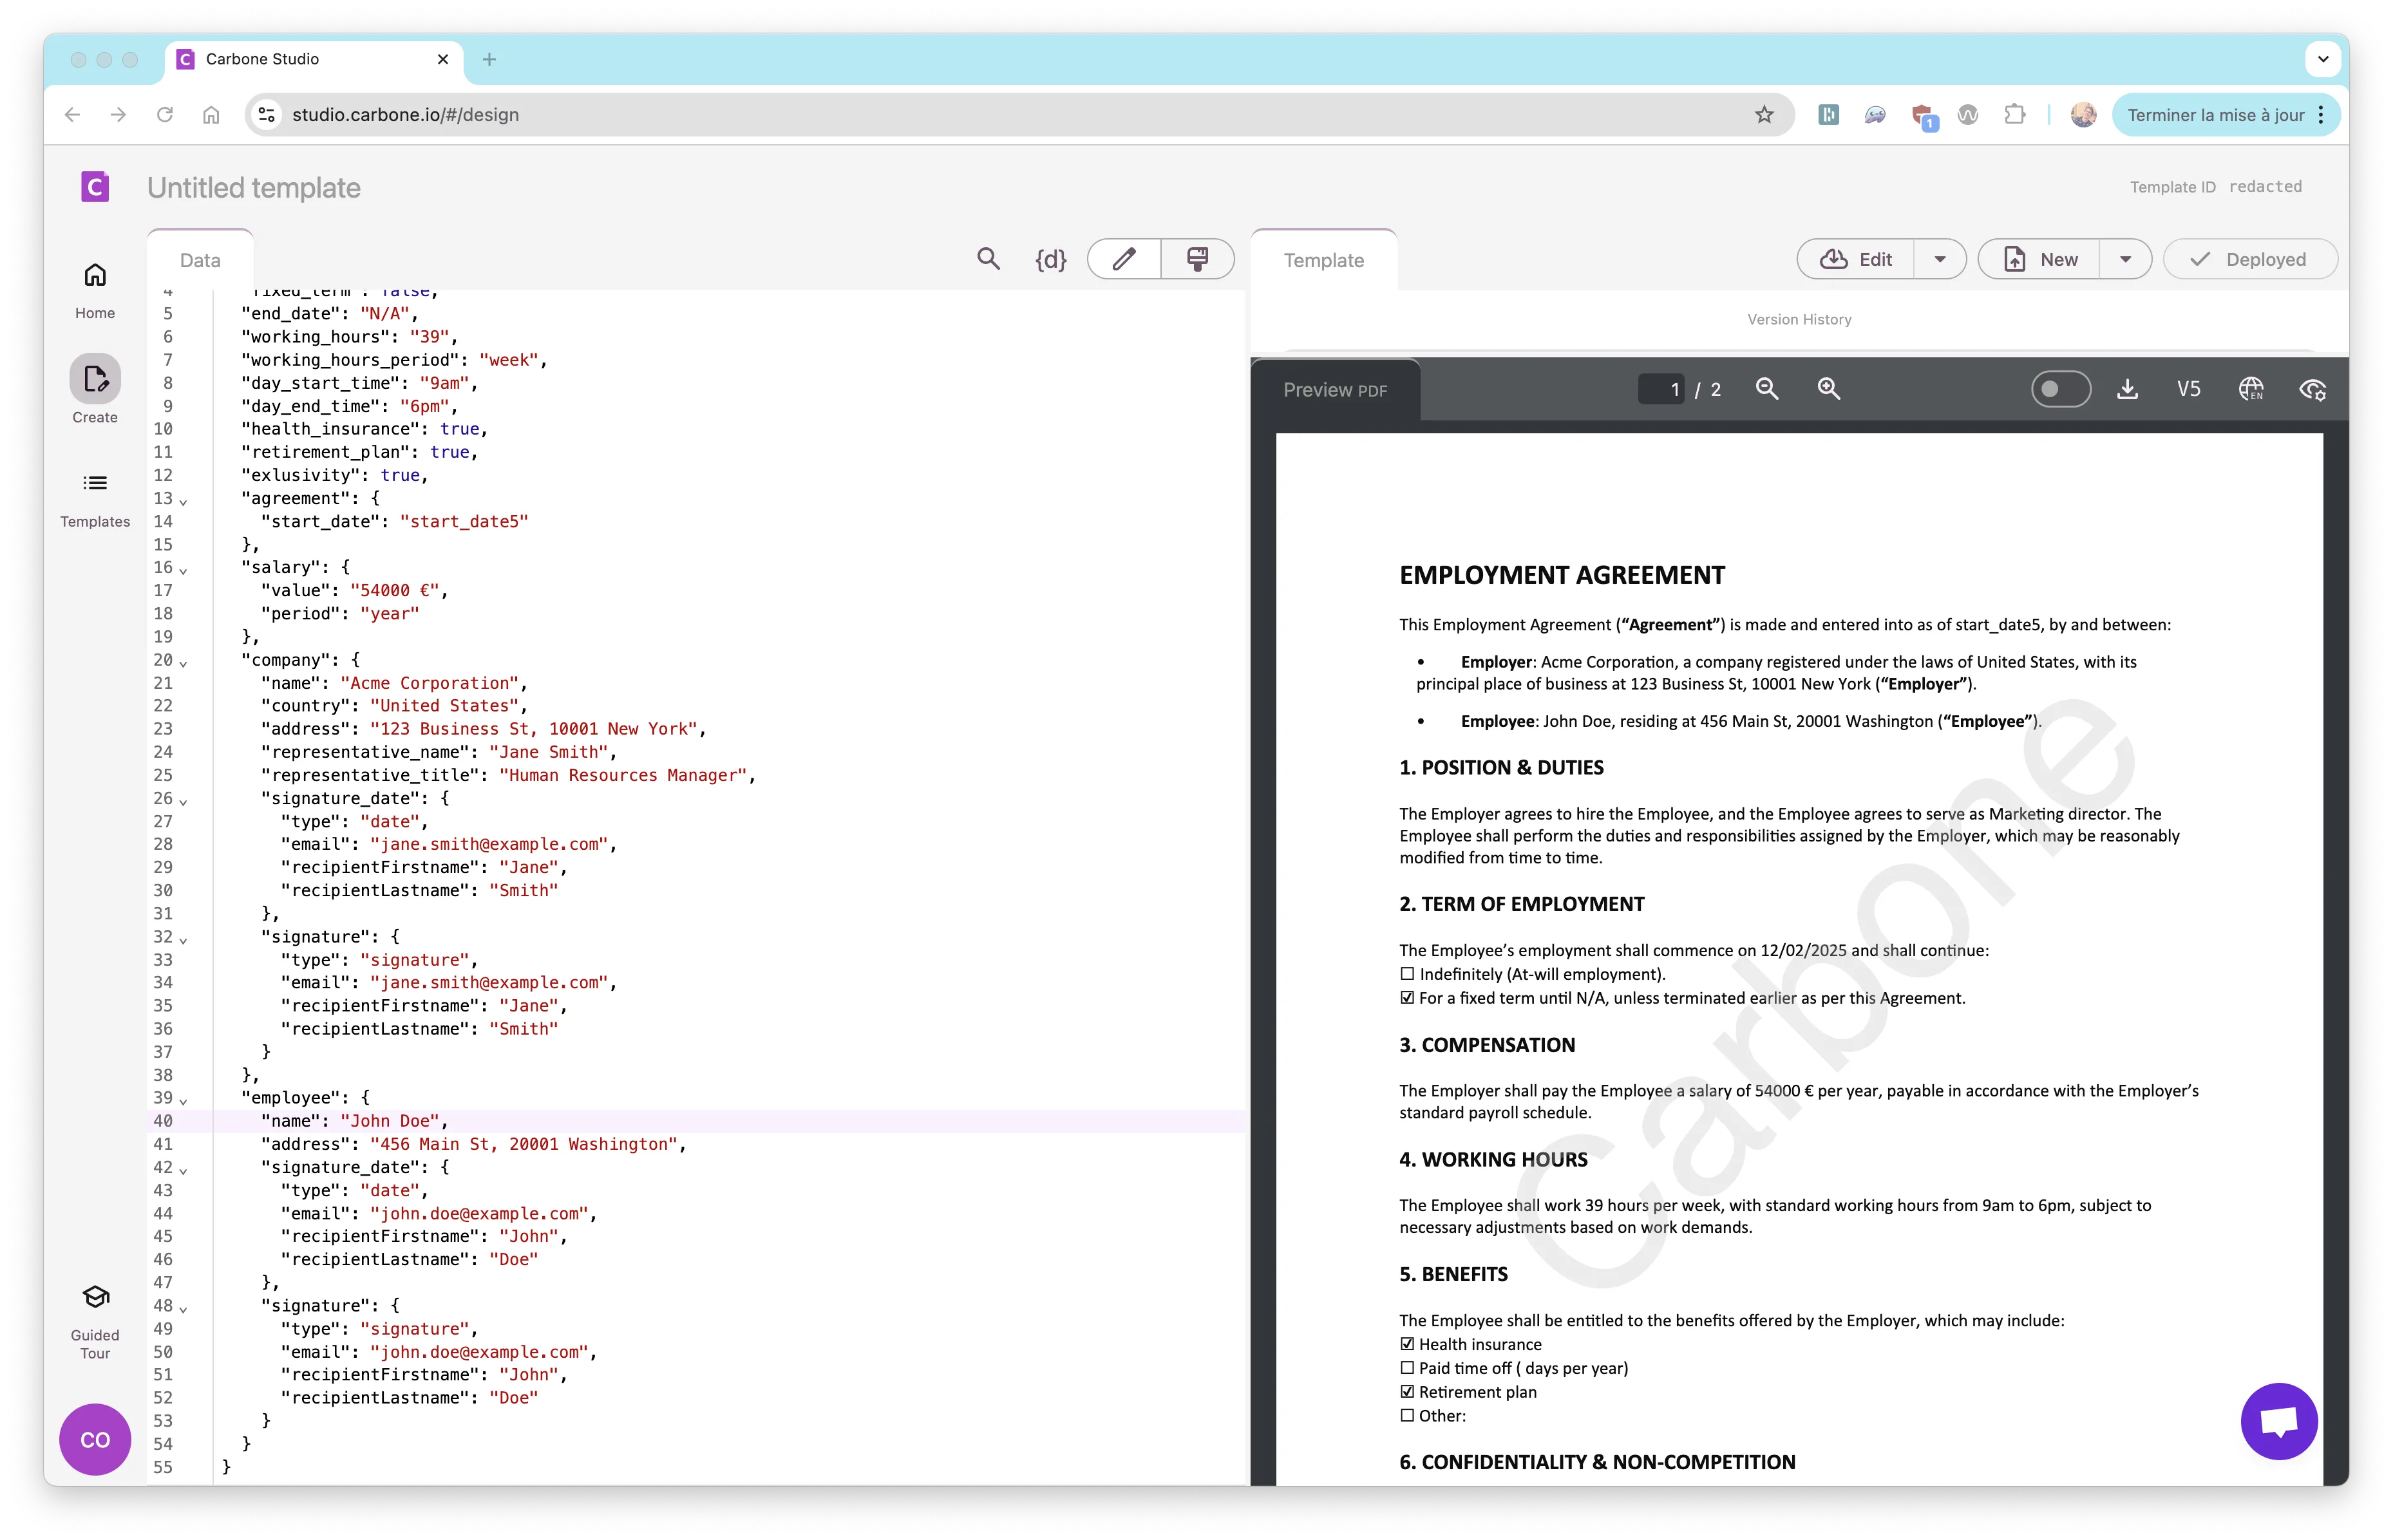The image size is (2393, 1540).
Task: Click the page number input field
Action: [x=1662, y=389]
